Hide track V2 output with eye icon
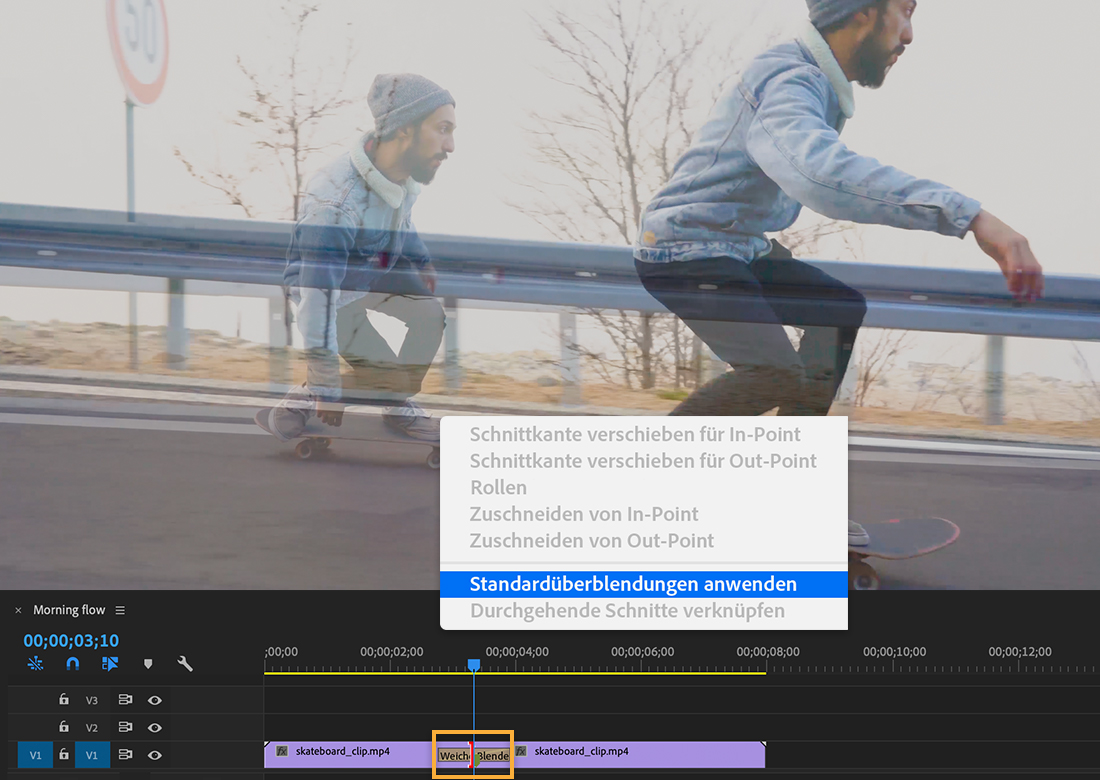 pyautogui.click(x=154, y=727)
